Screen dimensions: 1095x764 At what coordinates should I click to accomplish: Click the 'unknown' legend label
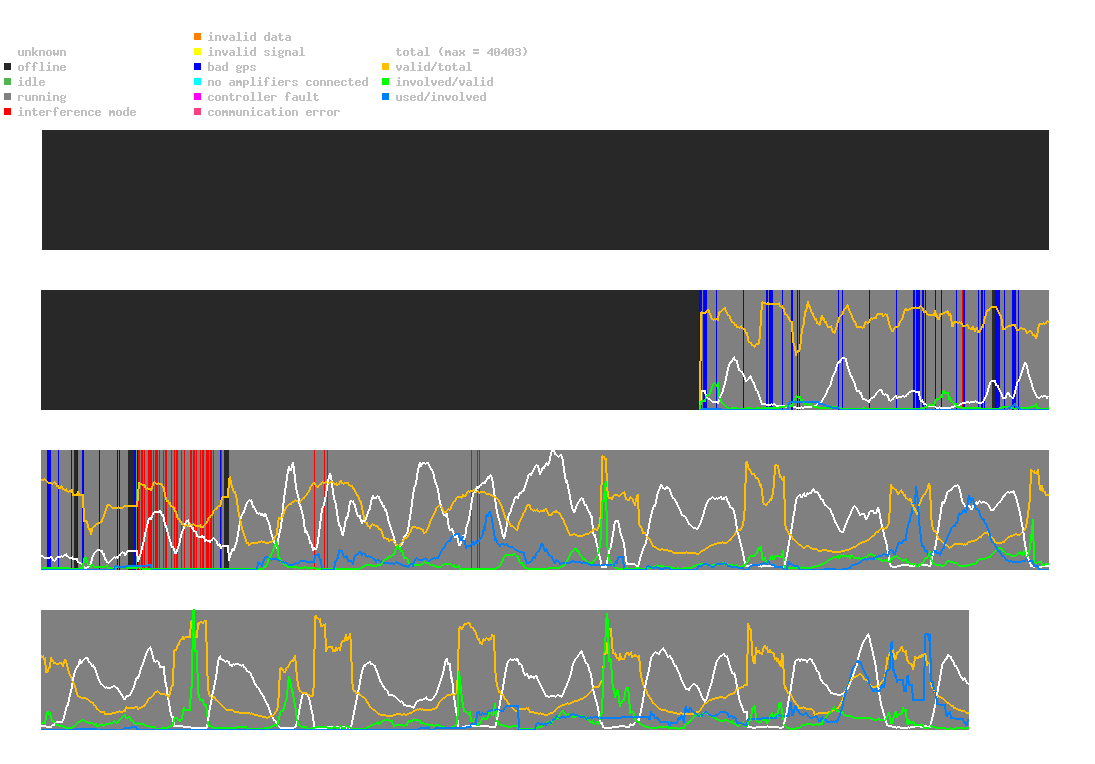point(42,52)
